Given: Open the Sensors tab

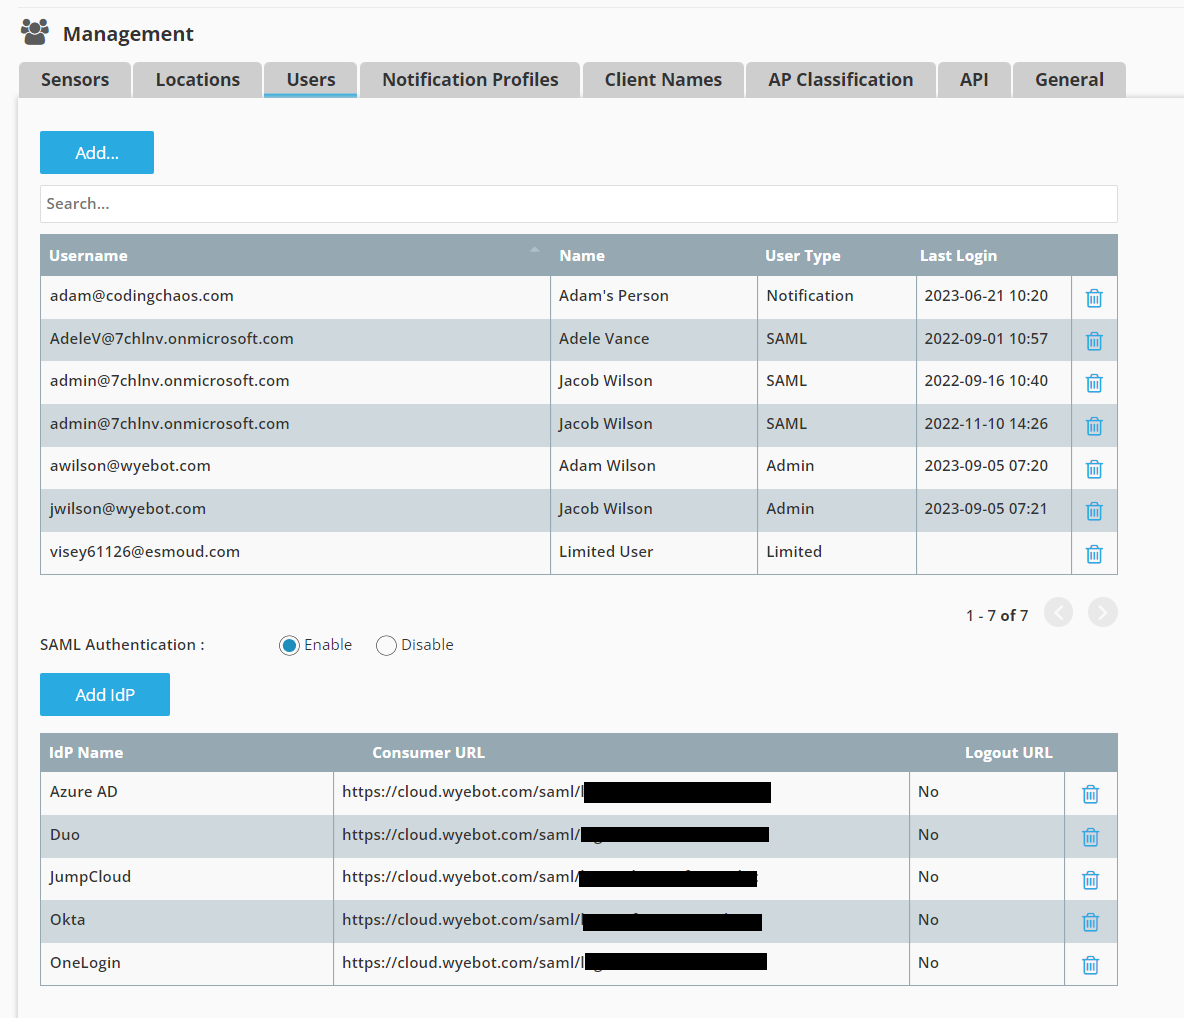Looking at the screenshot, I should click(x=75, y=79).
